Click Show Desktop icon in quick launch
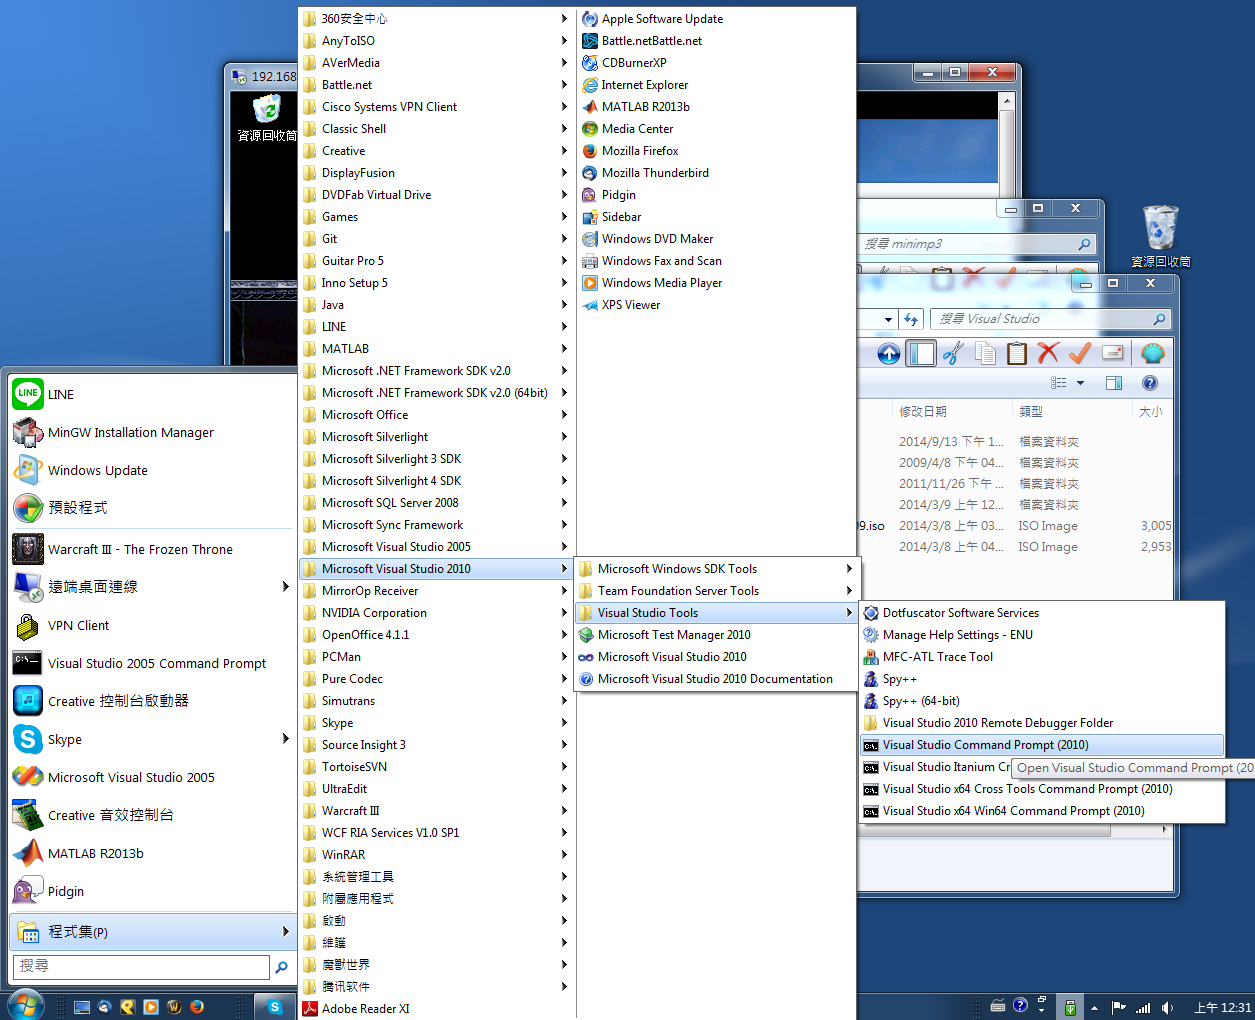This screenshot has width=1255, height=1020. [x=82, y=1007]
